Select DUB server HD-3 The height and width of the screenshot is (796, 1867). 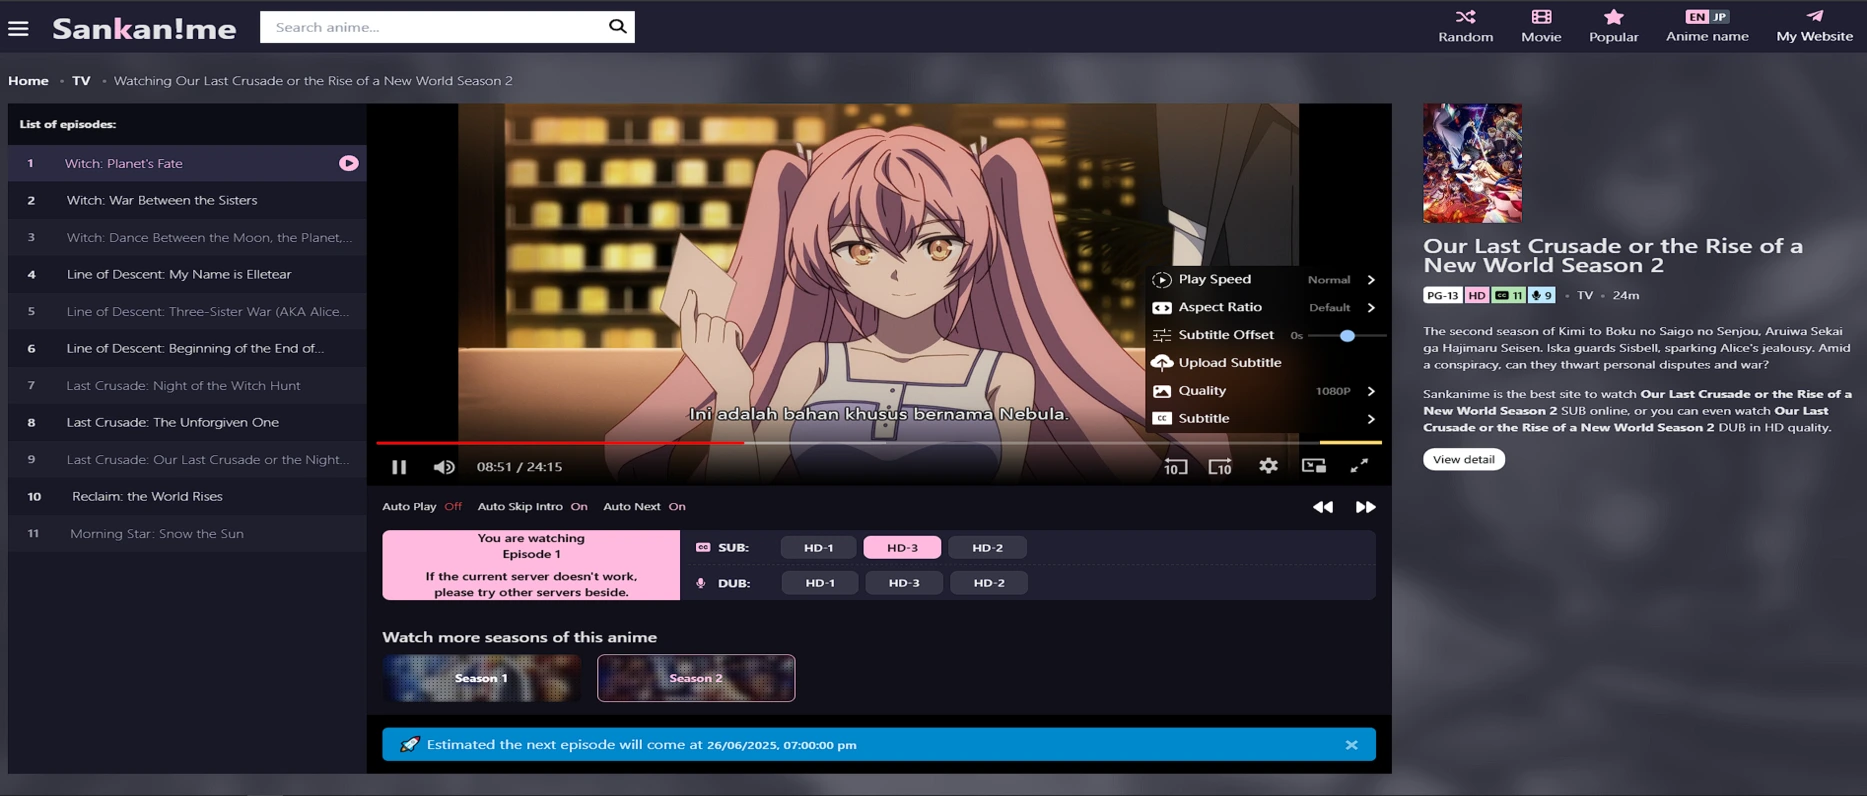tap(904, 583)
